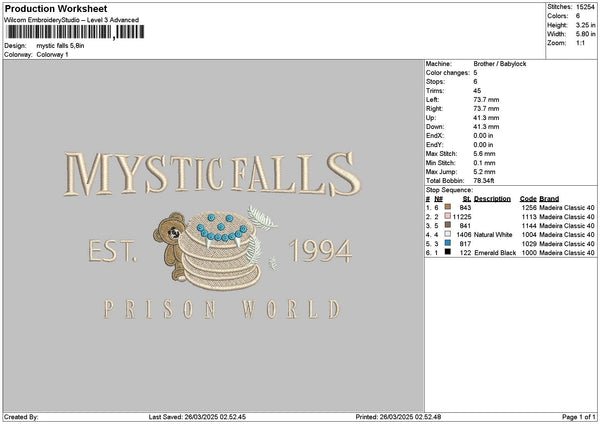Click the teddy bear in the embroidery preview
The width and height of the screenshot is (600, 424).
tap(170, 247)
